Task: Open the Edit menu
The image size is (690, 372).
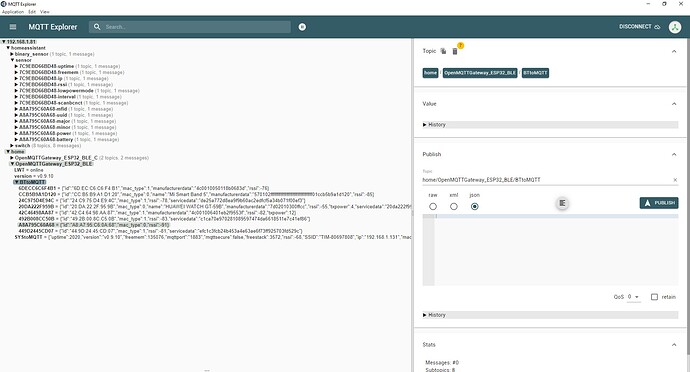Action: click(32, 12)
